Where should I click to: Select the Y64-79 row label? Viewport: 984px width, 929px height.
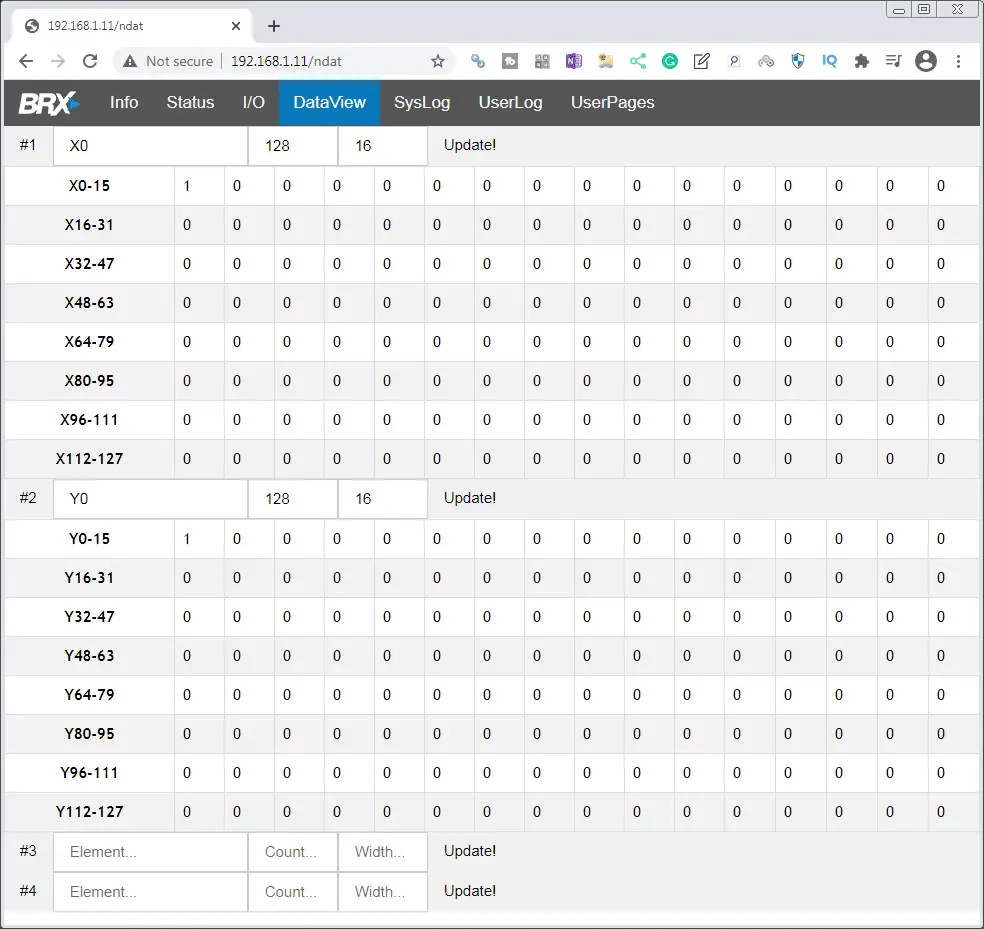(x=89, y=695)
